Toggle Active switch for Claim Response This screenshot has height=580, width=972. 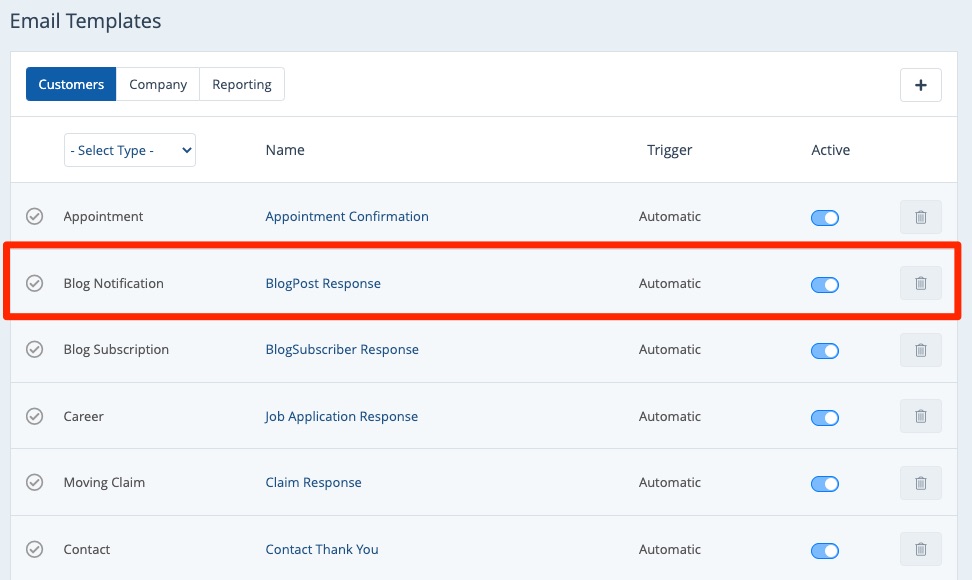pos(824,484)
